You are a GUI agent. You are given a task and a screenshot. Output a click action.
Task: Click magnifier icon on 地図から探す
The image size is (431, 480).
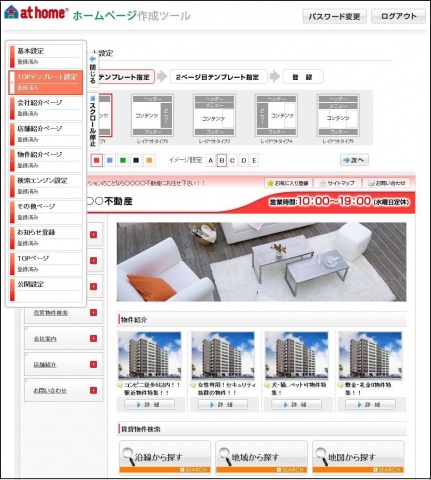(322, 456)
